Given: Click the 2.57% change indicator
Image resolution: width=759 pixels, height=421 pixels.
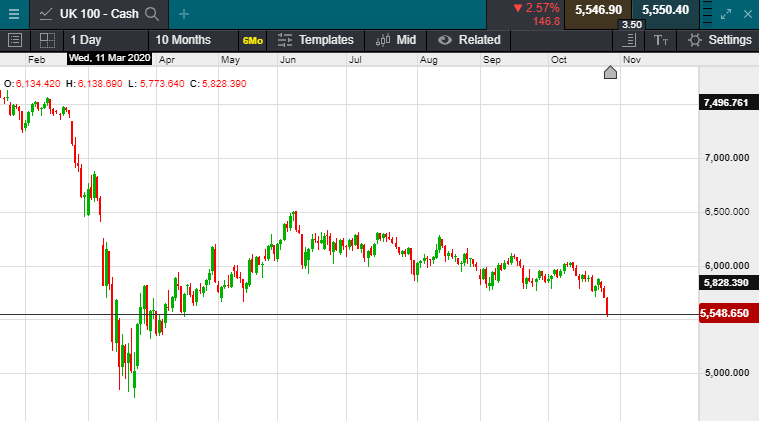Looking at the screenshot, I should click(x=536, y=8).
